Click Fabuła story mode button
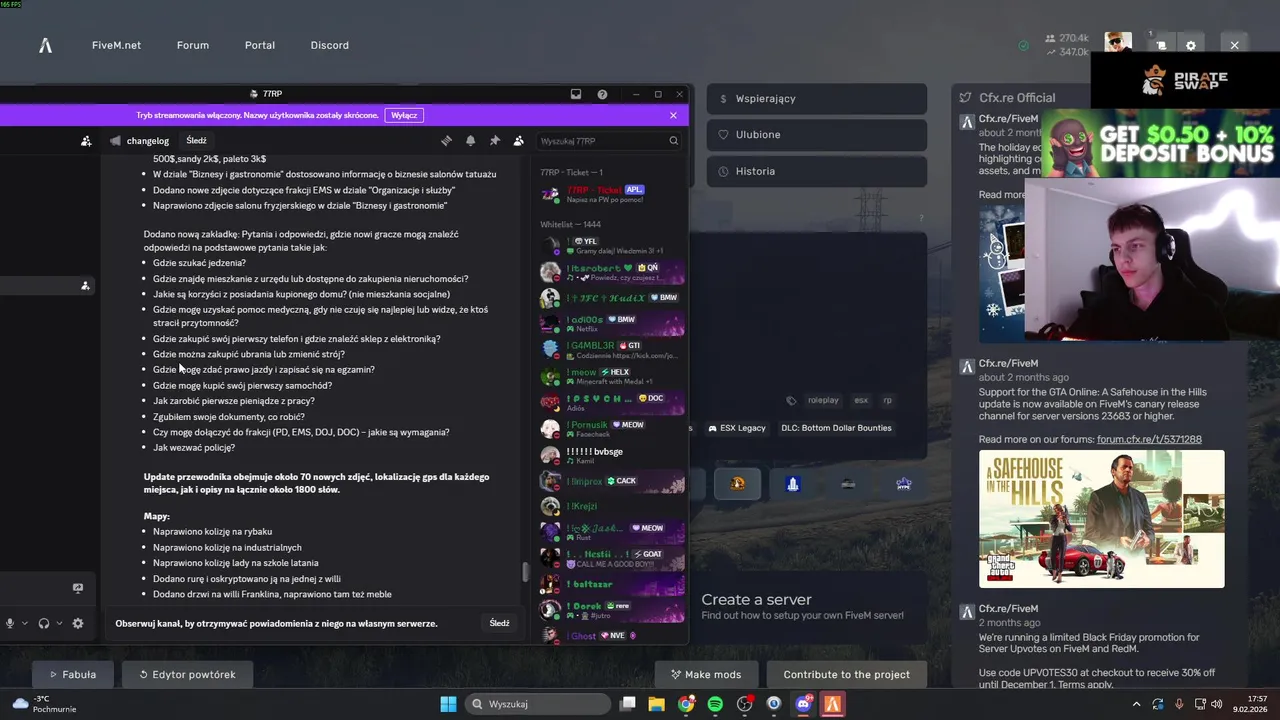Viewport: 1280px width, 720px height. click(73, 674)
